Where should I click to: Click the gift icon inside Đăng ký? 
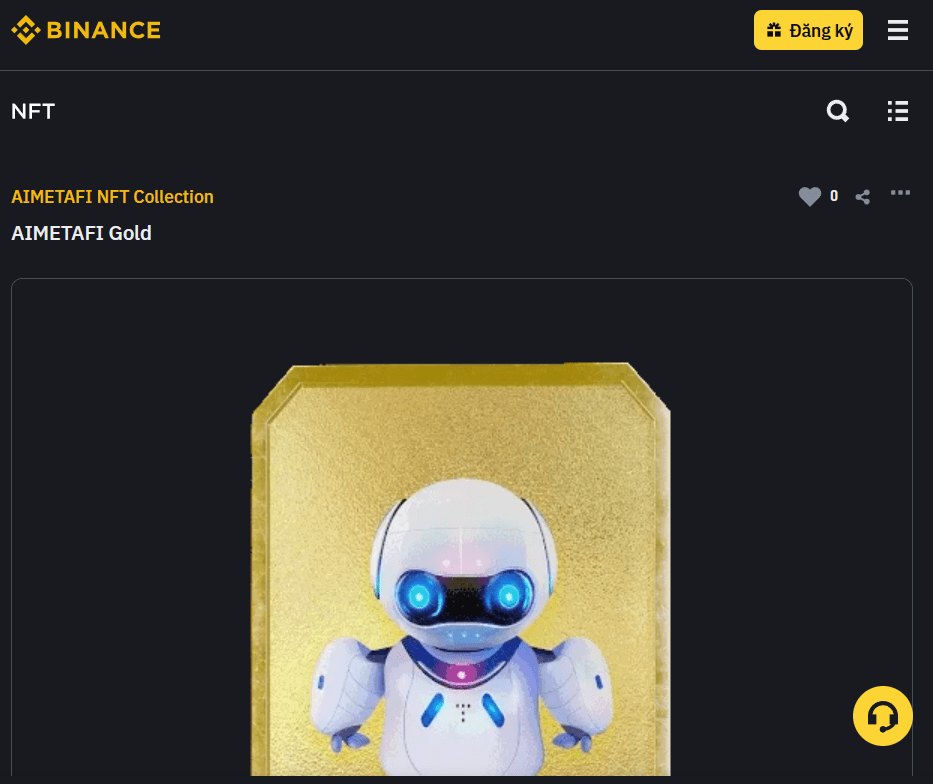click(x=774, y=30)
